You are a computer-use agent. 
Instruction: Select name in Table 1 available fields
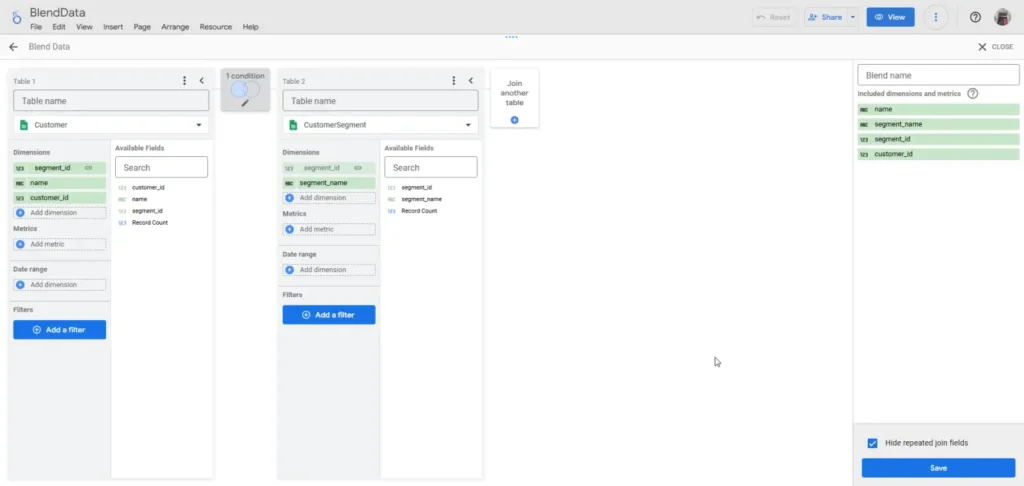click(x=140, y=199)
